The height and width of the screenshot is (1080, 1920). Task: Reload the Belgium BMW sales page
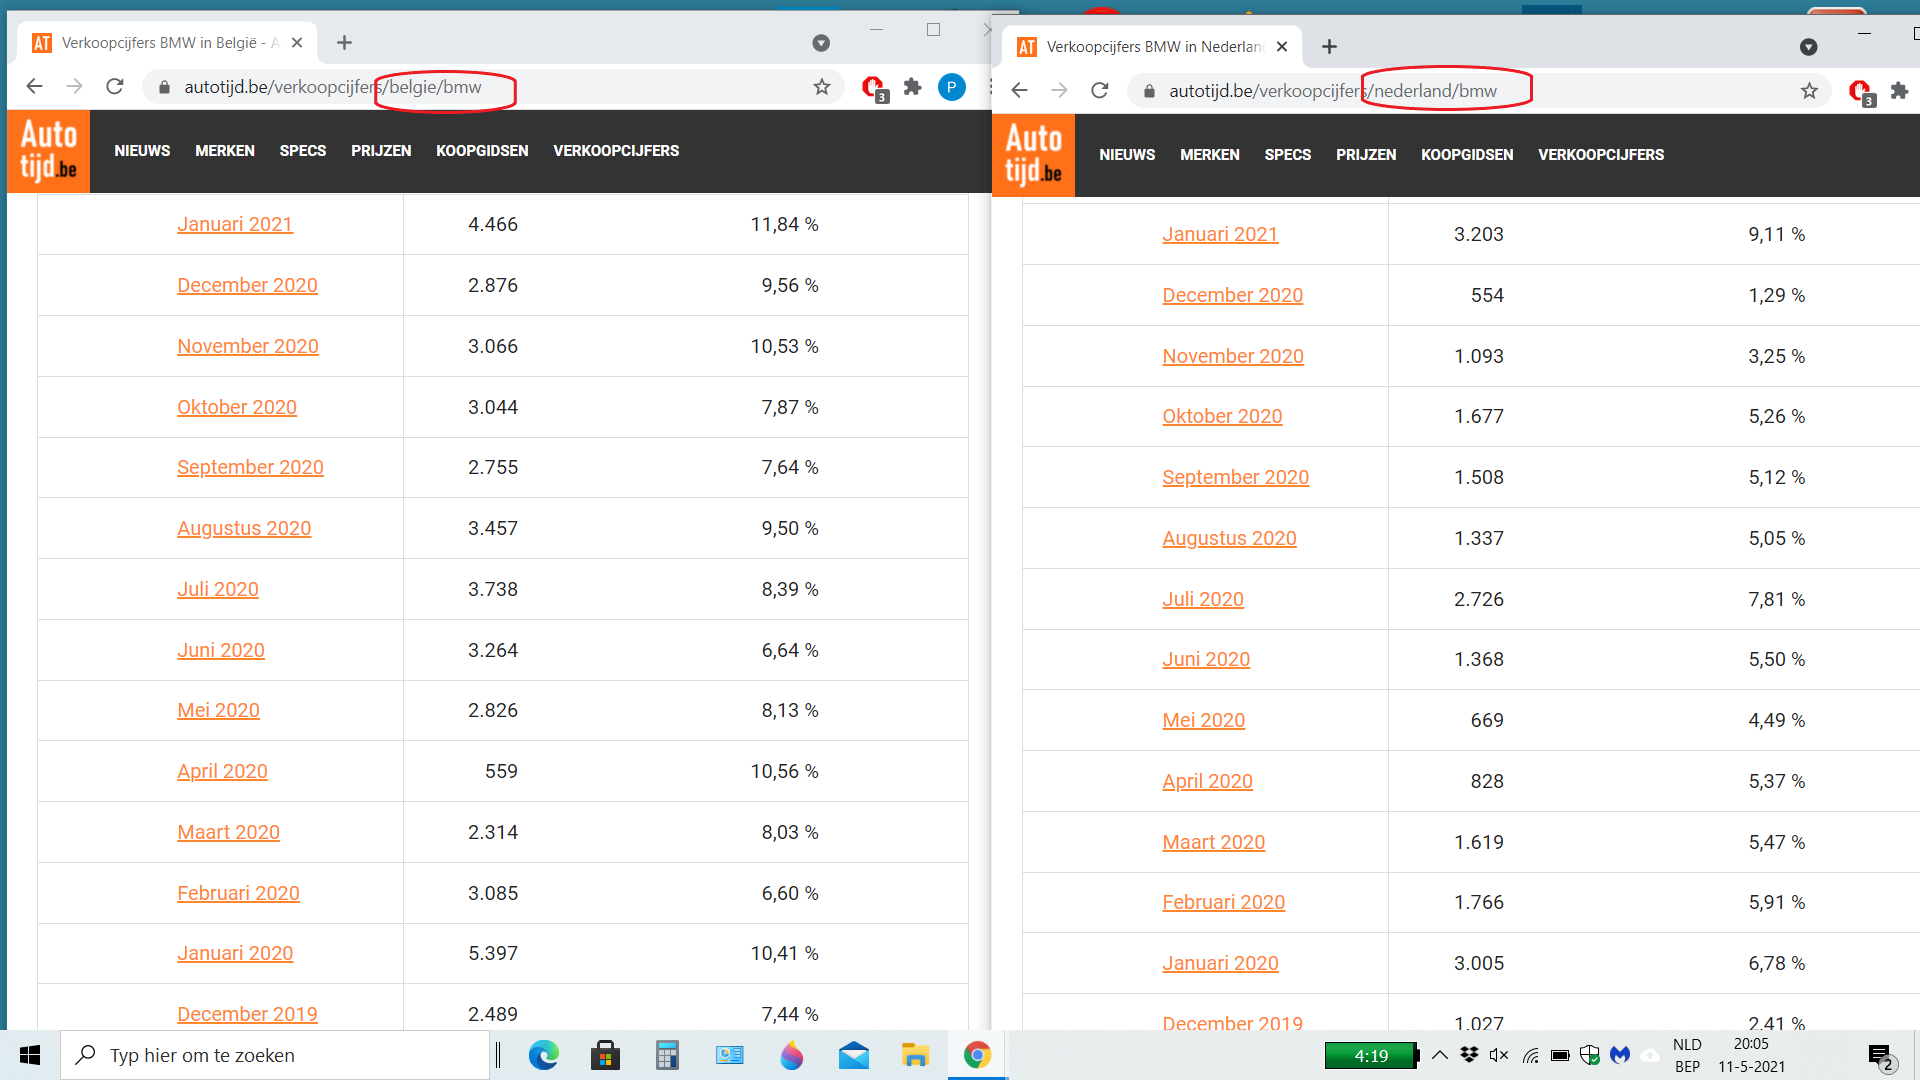[115, 87]
